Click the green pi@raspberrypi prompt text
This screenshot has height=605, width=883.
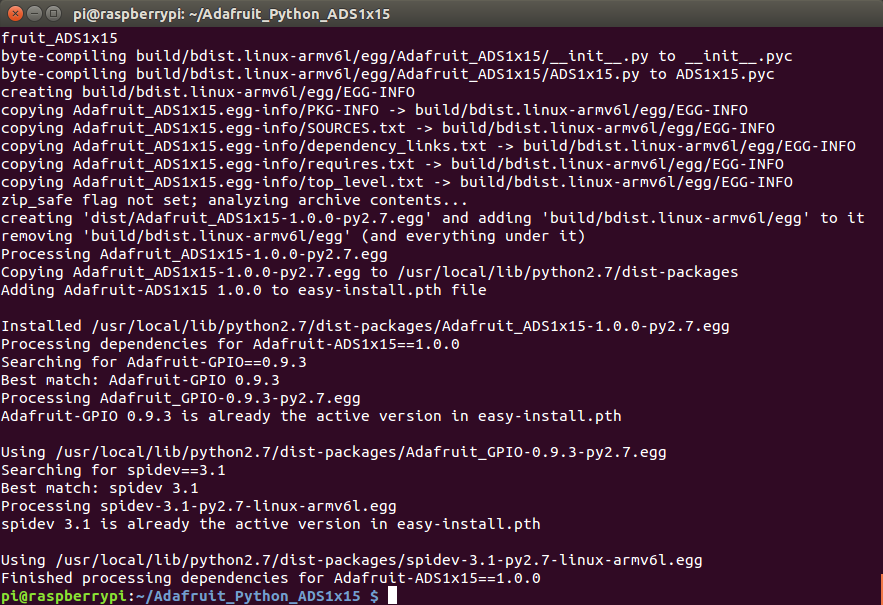(64, 596)
